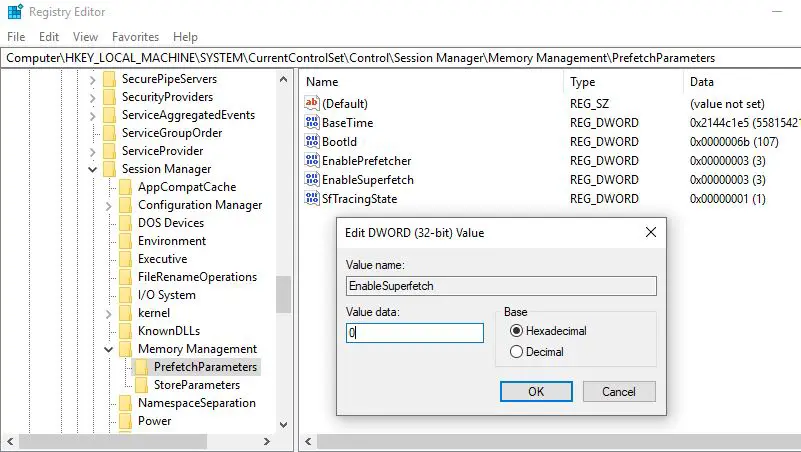Click the Memory Management folder icon
This screenshot has width=801, height=452.
(x=125, y=349)
